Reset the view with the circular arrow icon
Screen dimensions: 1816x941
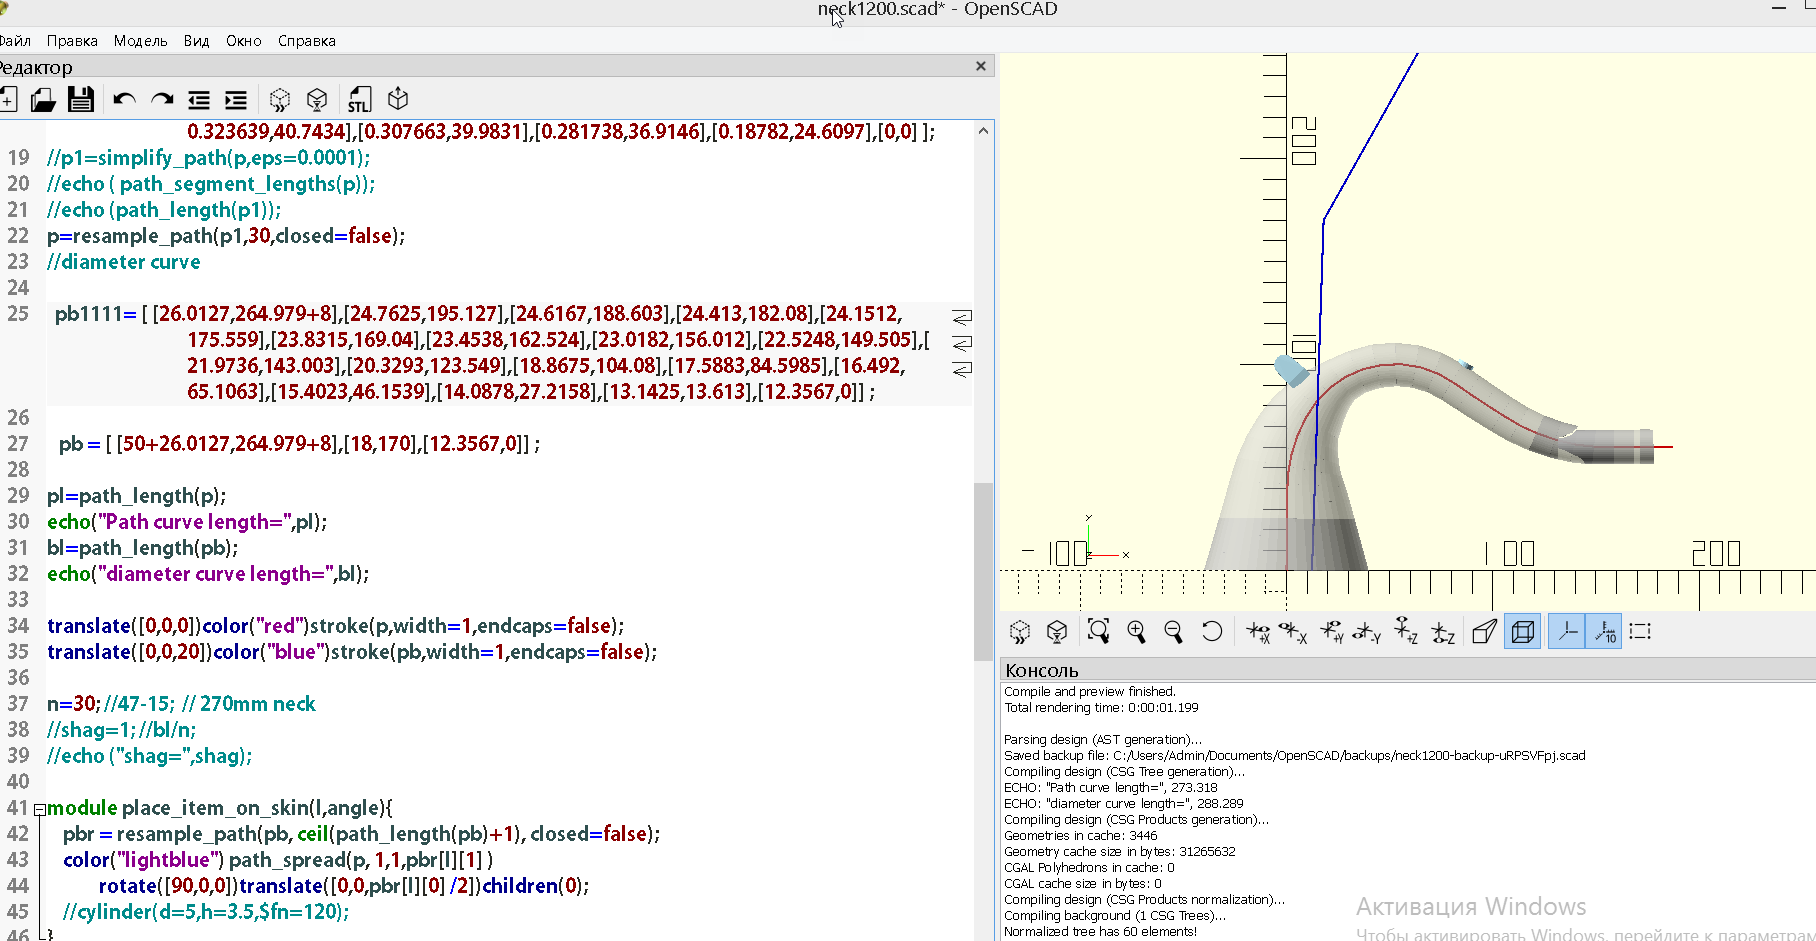pos(1211,631)
